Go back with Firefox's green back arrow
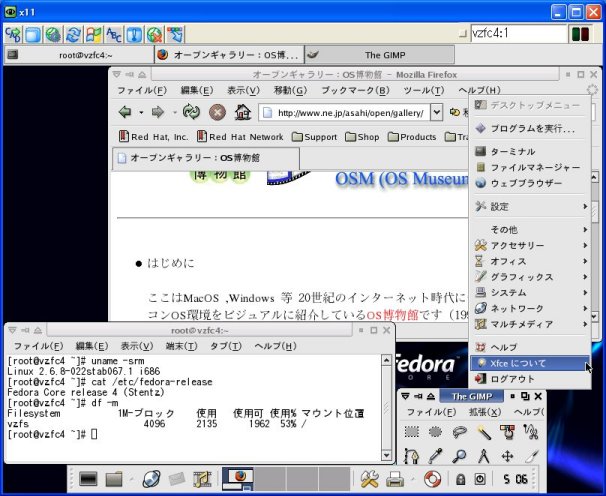606x496 pixels. 125,112
